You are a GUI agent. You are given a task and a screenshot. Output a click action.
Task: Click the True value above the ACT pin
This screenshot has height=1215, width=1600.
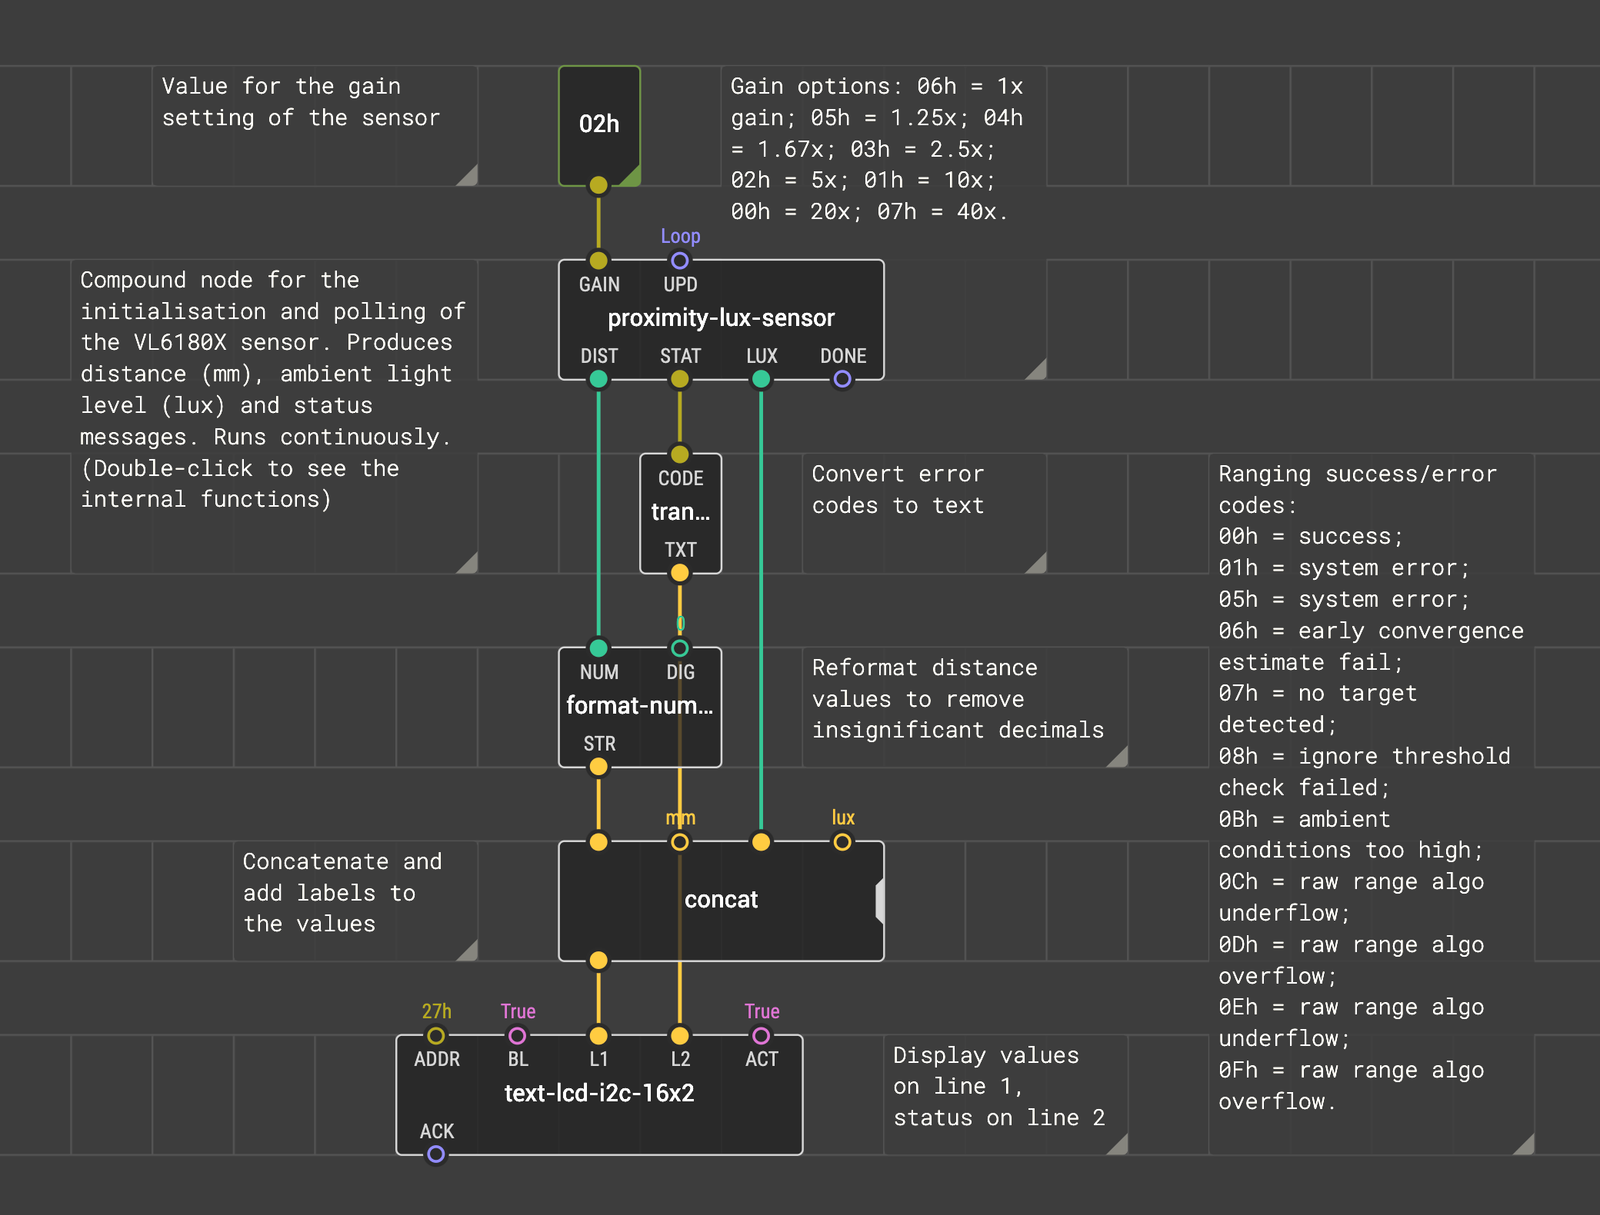click(762, 1012)
